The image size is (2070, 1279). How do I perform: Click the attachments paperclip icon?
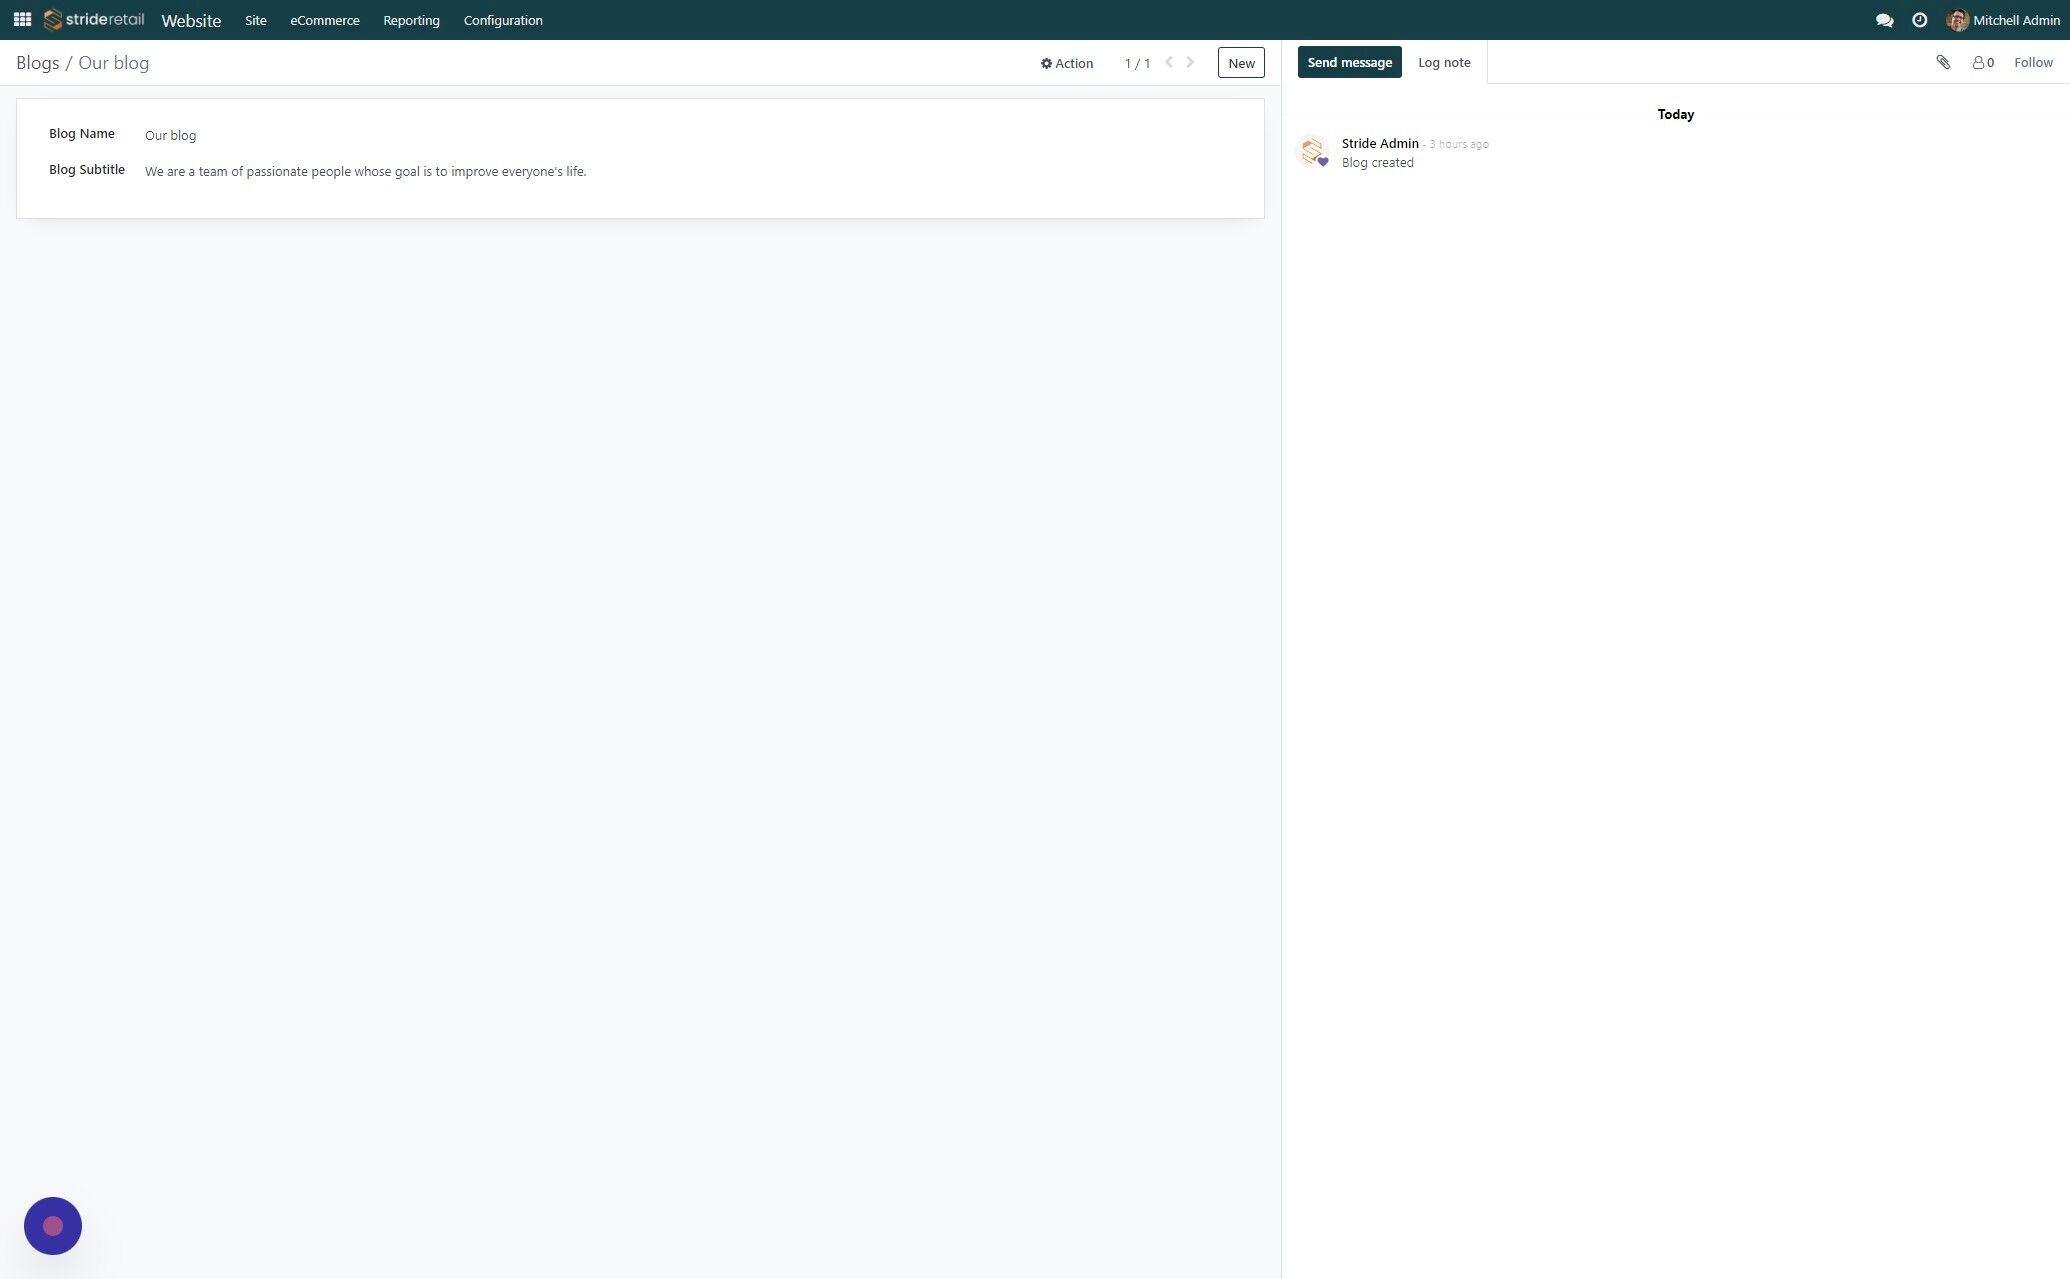point(1943,62)
